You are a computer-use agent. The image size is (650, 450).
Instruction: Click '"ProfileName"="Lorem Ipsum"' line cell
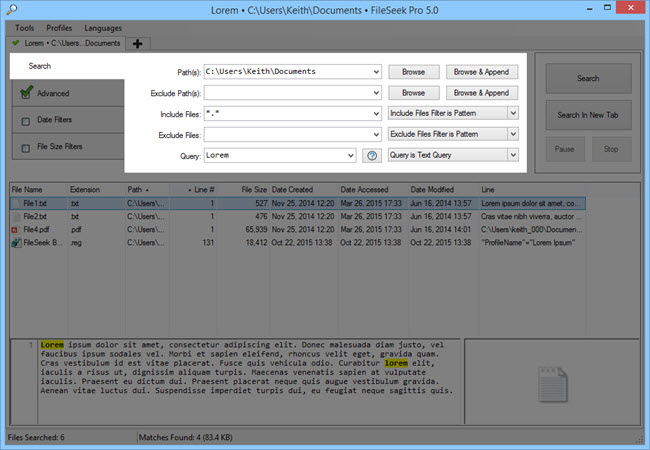point(528,243)
